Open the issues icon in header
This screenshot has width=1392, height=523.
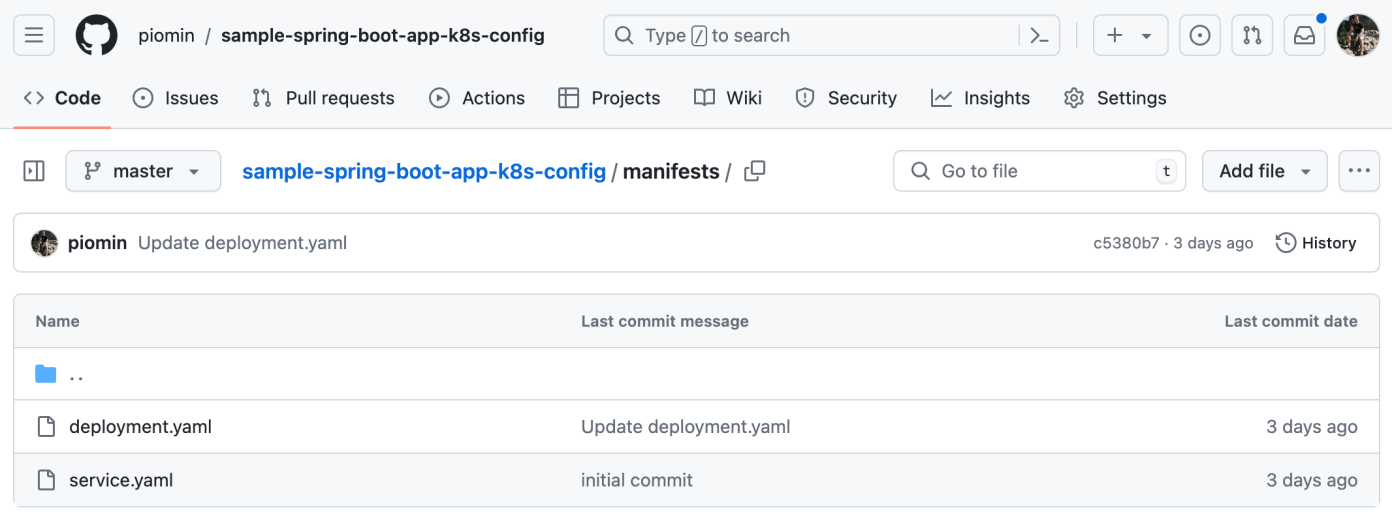click(x=1200, y=36)
